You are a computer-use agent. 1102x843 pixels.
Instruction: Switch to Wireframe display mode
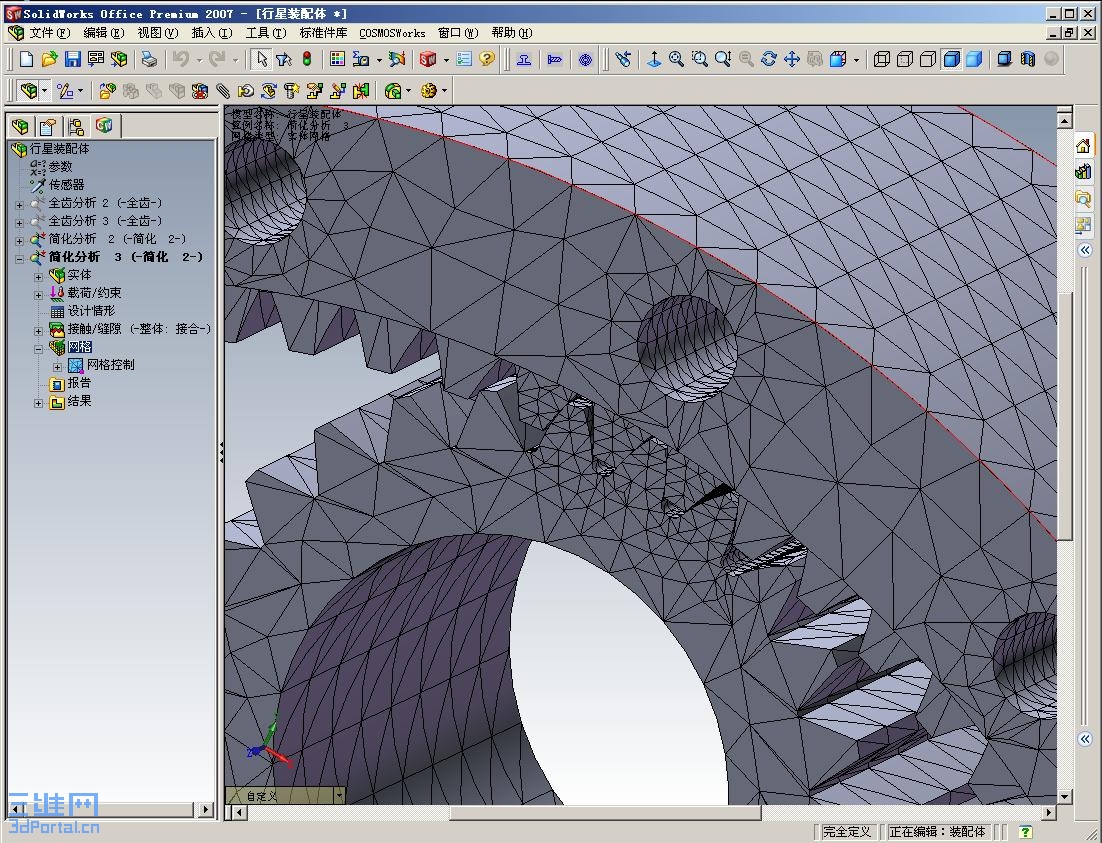[882, 60]
